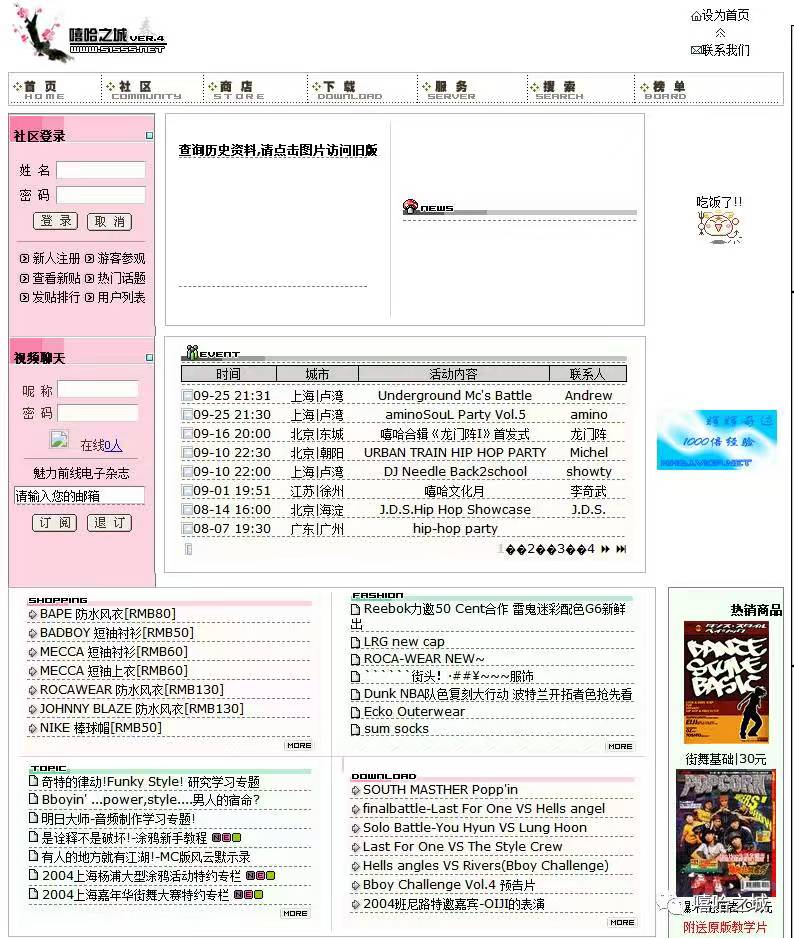Click the up arrows icon under 设为首页
This screenshot has width=794, height=938.
[x=720, y=33]
